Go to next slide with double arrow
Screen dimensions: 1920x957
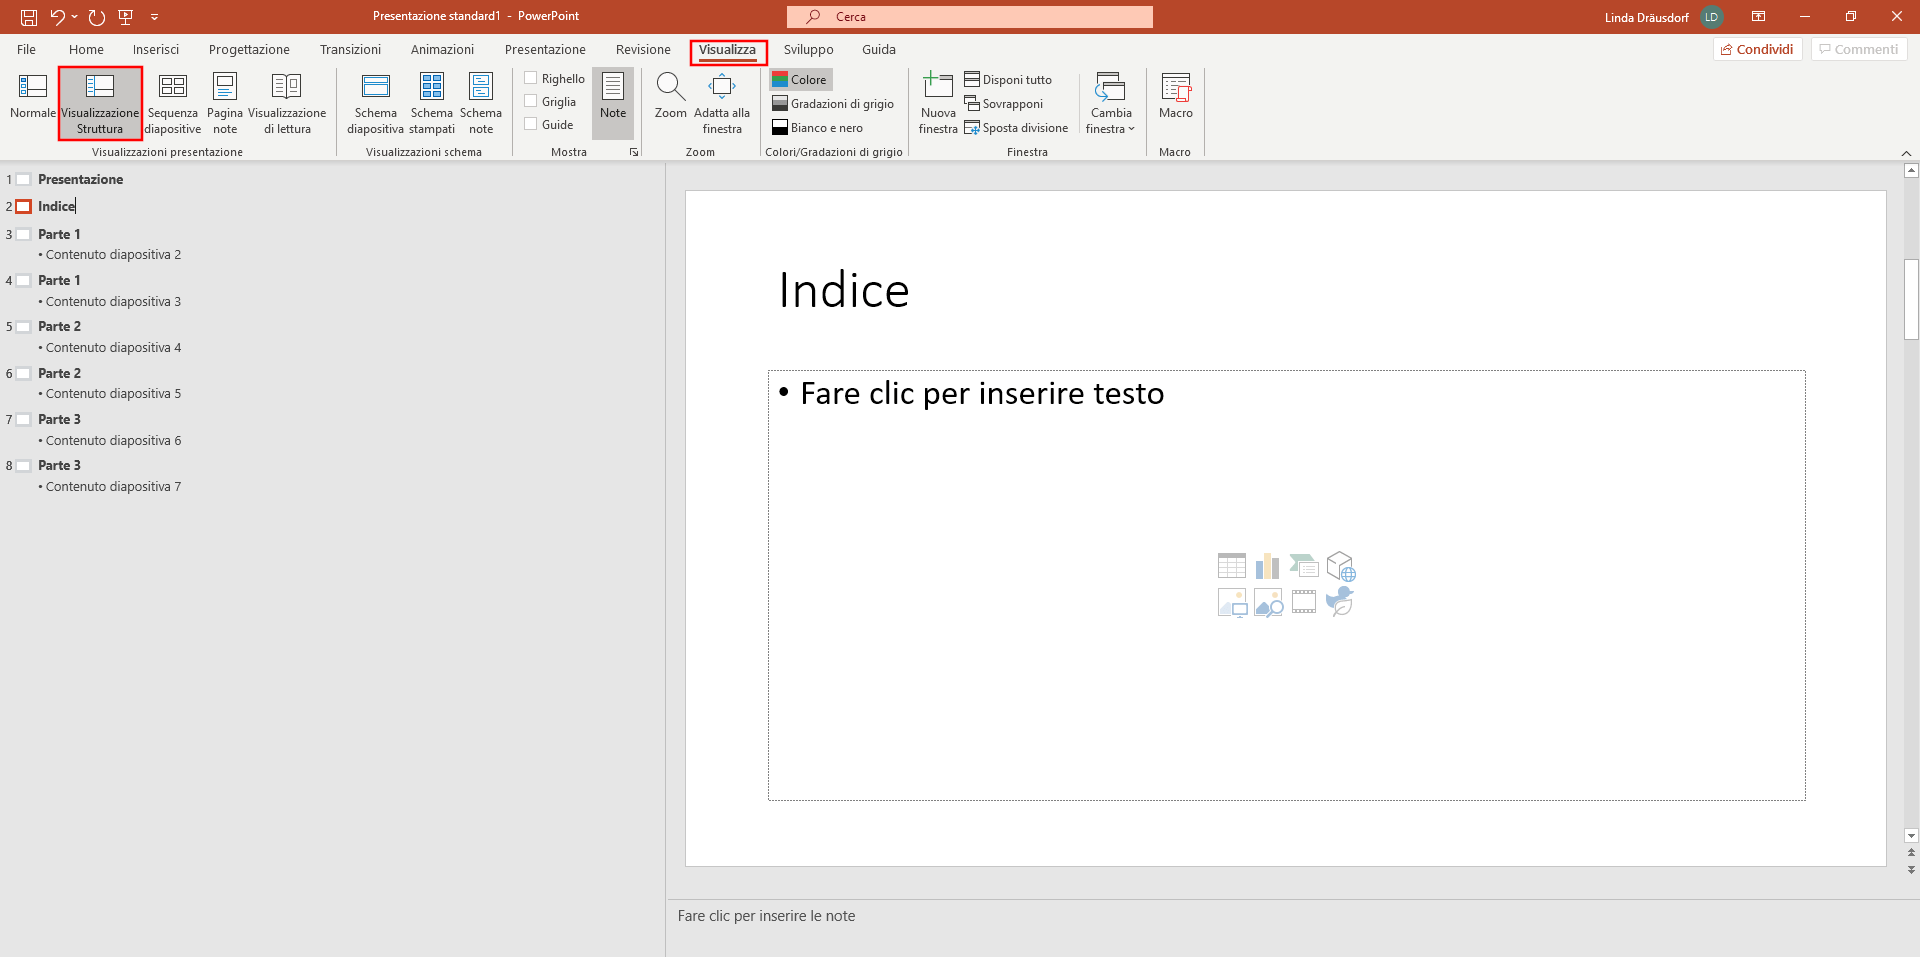point(1911,870)
